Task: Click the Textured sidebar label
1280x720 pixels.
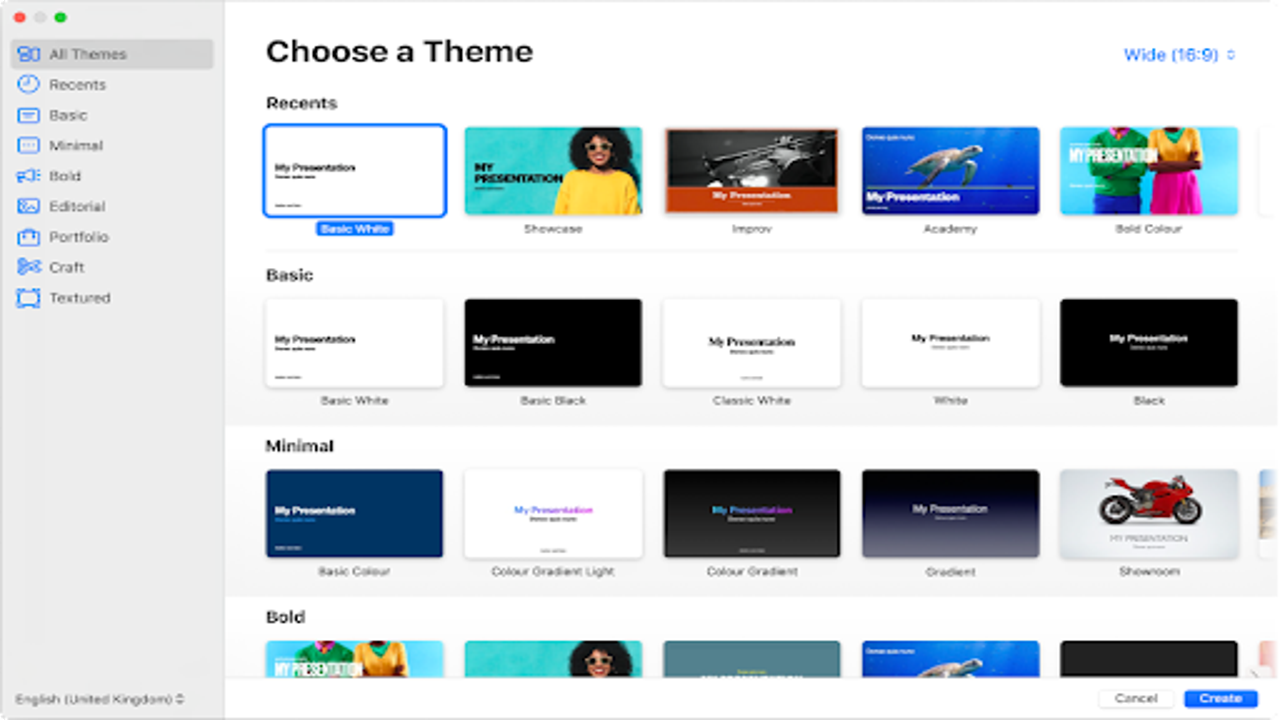Action: pos(80,298)
